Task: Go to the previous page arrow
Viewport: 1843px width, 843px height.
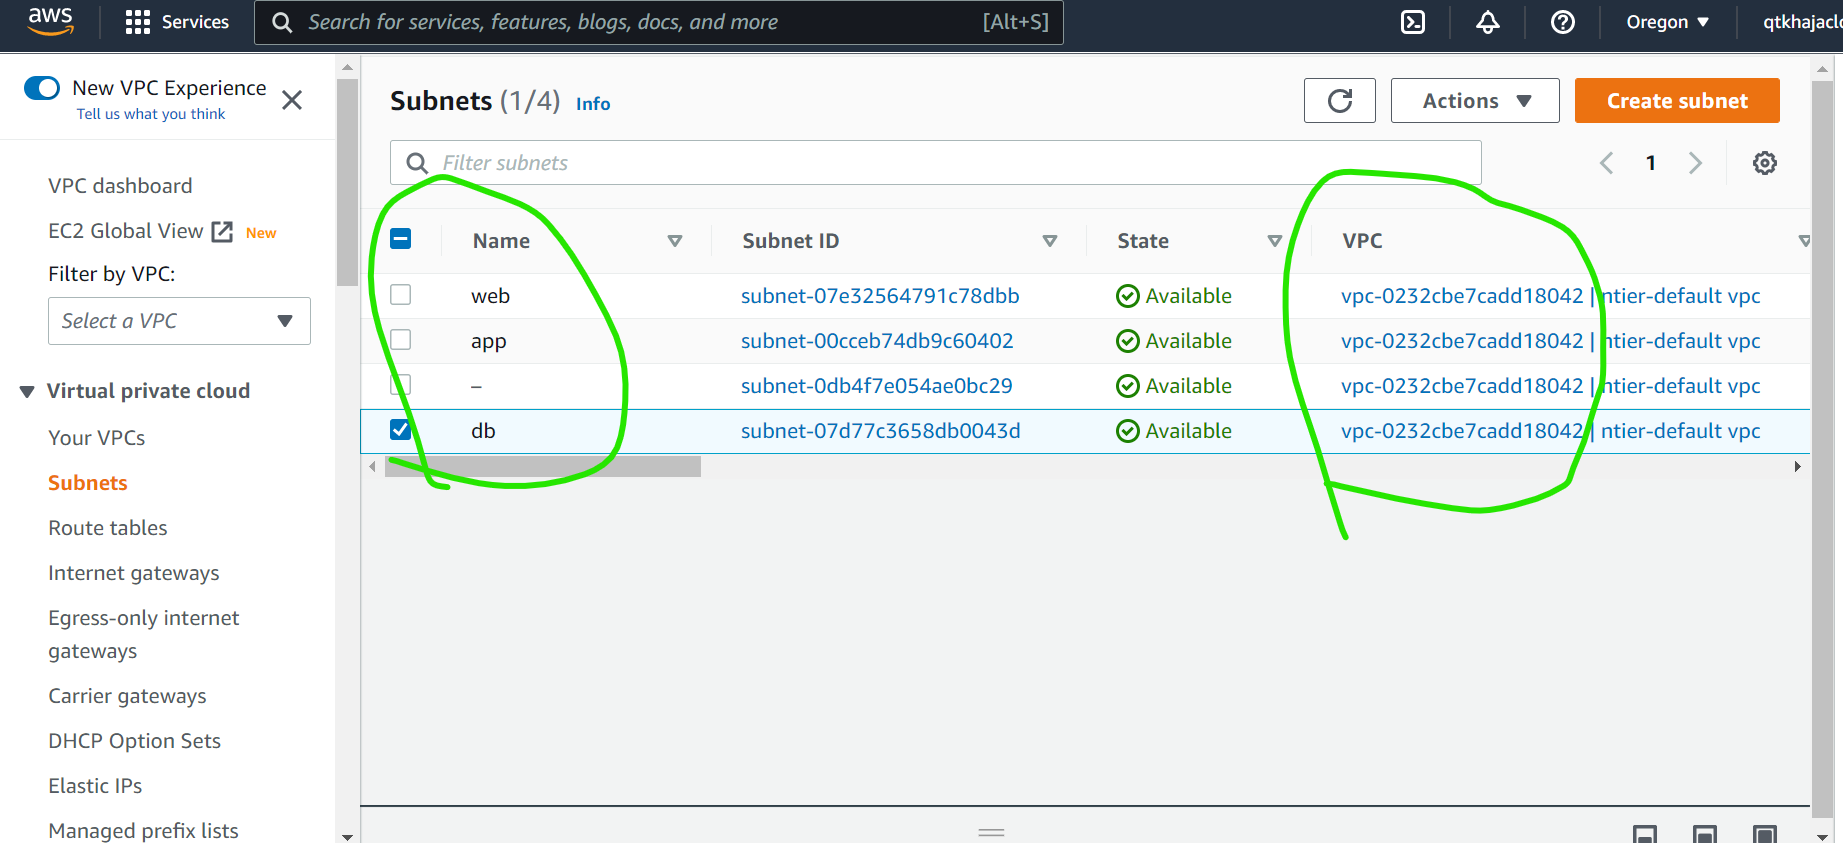Action: (x=1607, y=163)
